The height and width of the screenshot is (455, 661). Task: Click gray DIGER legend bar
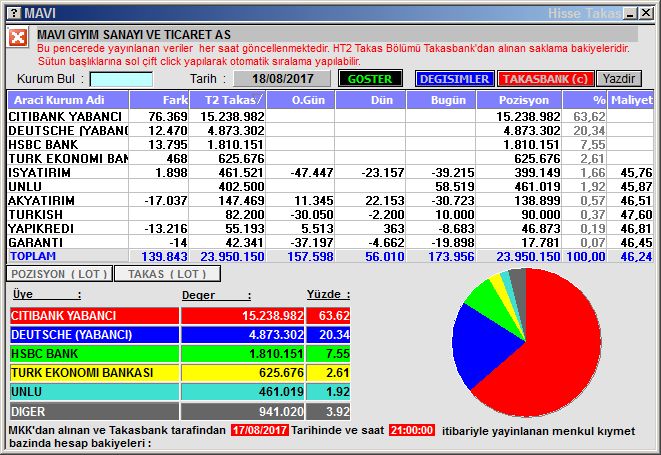94,411
